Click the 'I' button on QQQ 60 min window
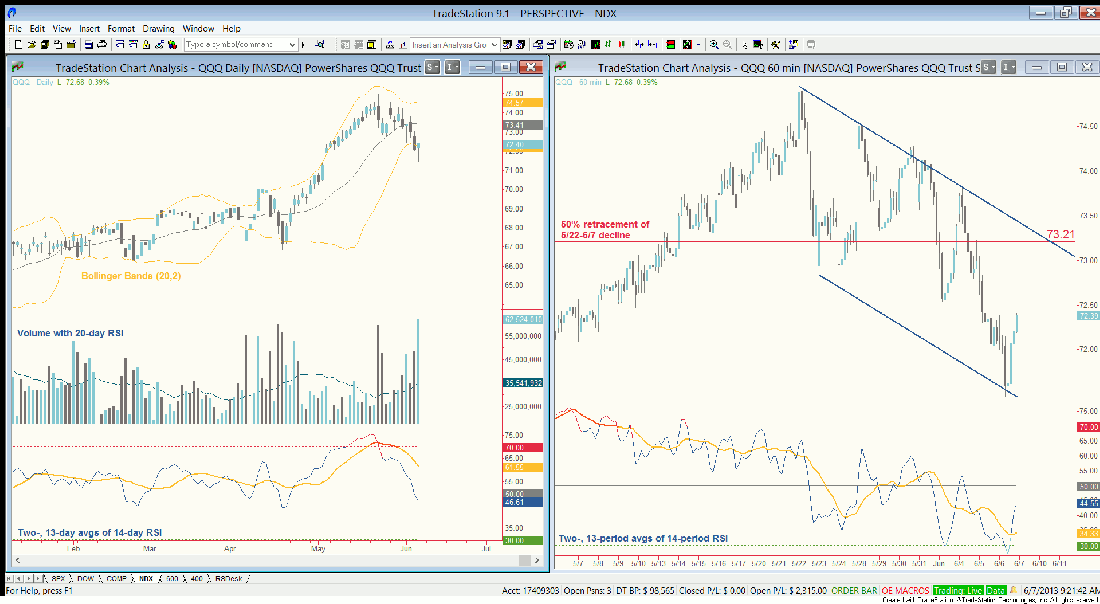1100x604 pixels. [x=1009, y=67]
